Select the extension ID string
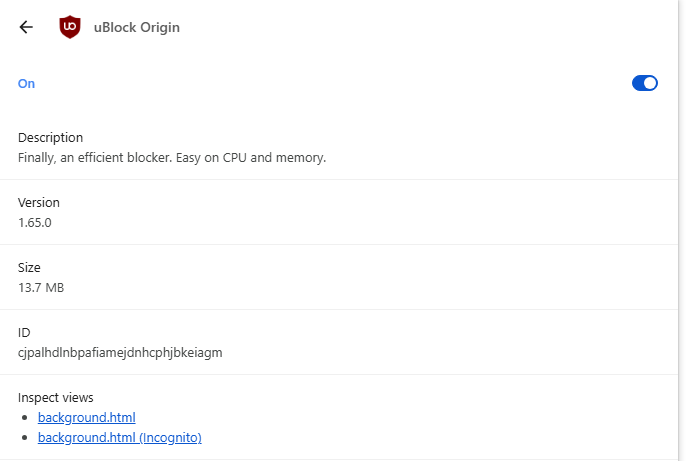688x461 pixels. (120, 353)
